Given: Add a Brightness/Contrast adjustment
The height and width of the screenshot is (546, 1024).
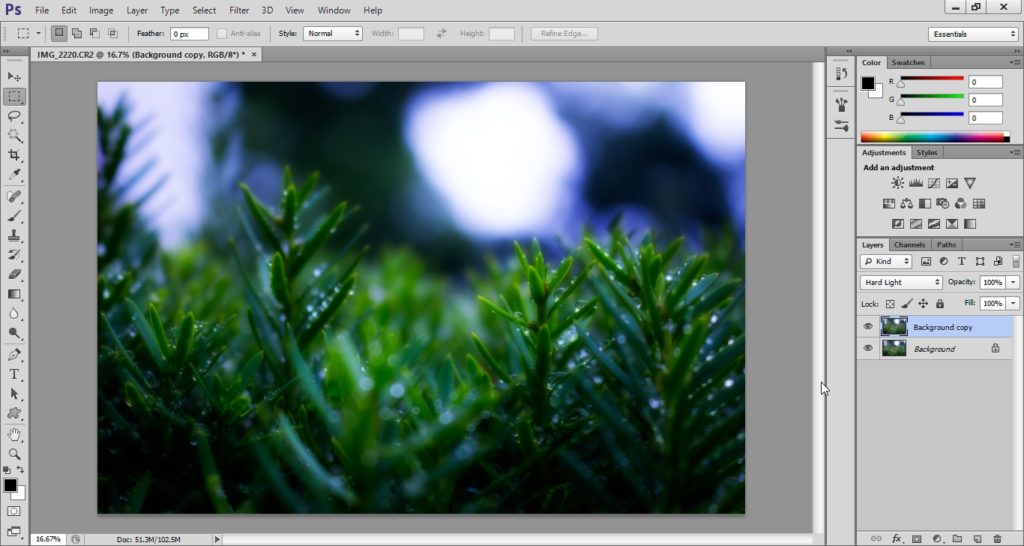Looking at the screenshot, I should click(898, 184).
